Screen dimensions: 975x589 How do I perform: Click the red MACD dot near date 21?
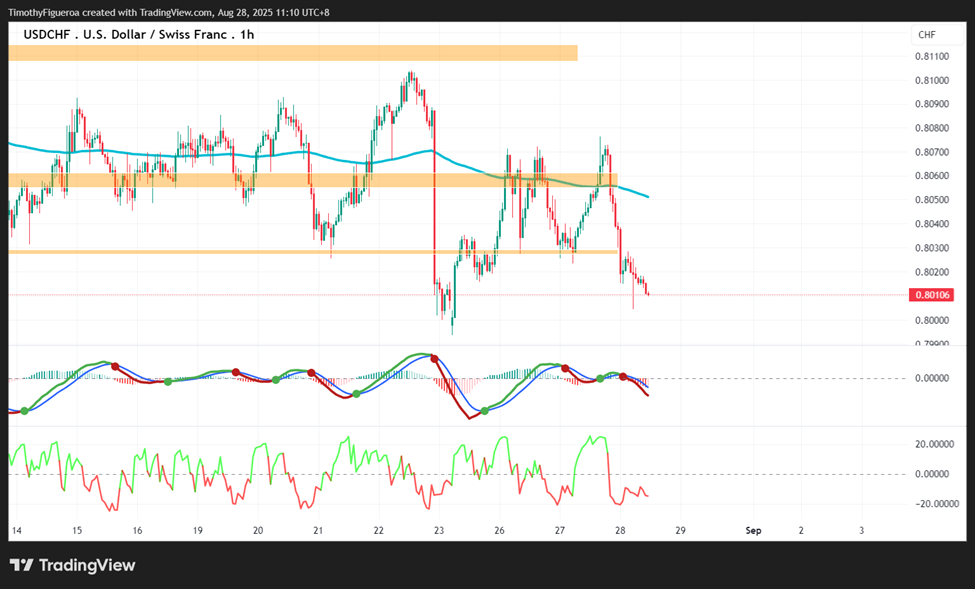(311, 373)
